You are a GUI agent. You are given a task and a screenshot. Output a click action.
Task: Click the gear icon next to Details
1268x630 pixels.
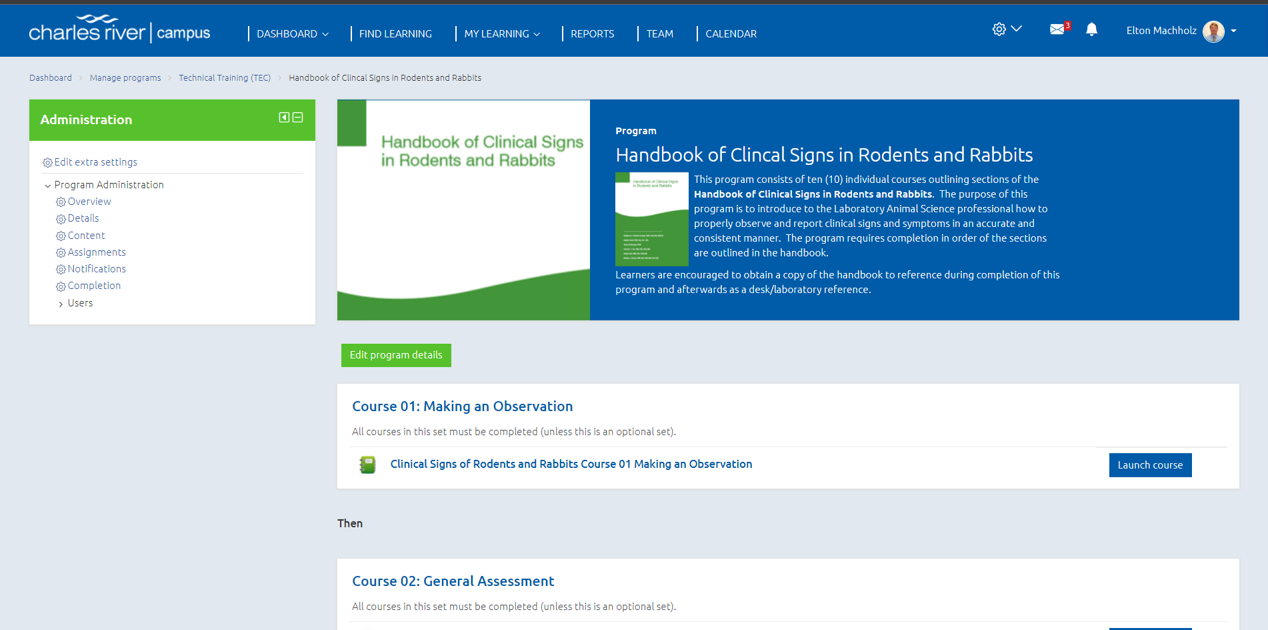[61, 219]
